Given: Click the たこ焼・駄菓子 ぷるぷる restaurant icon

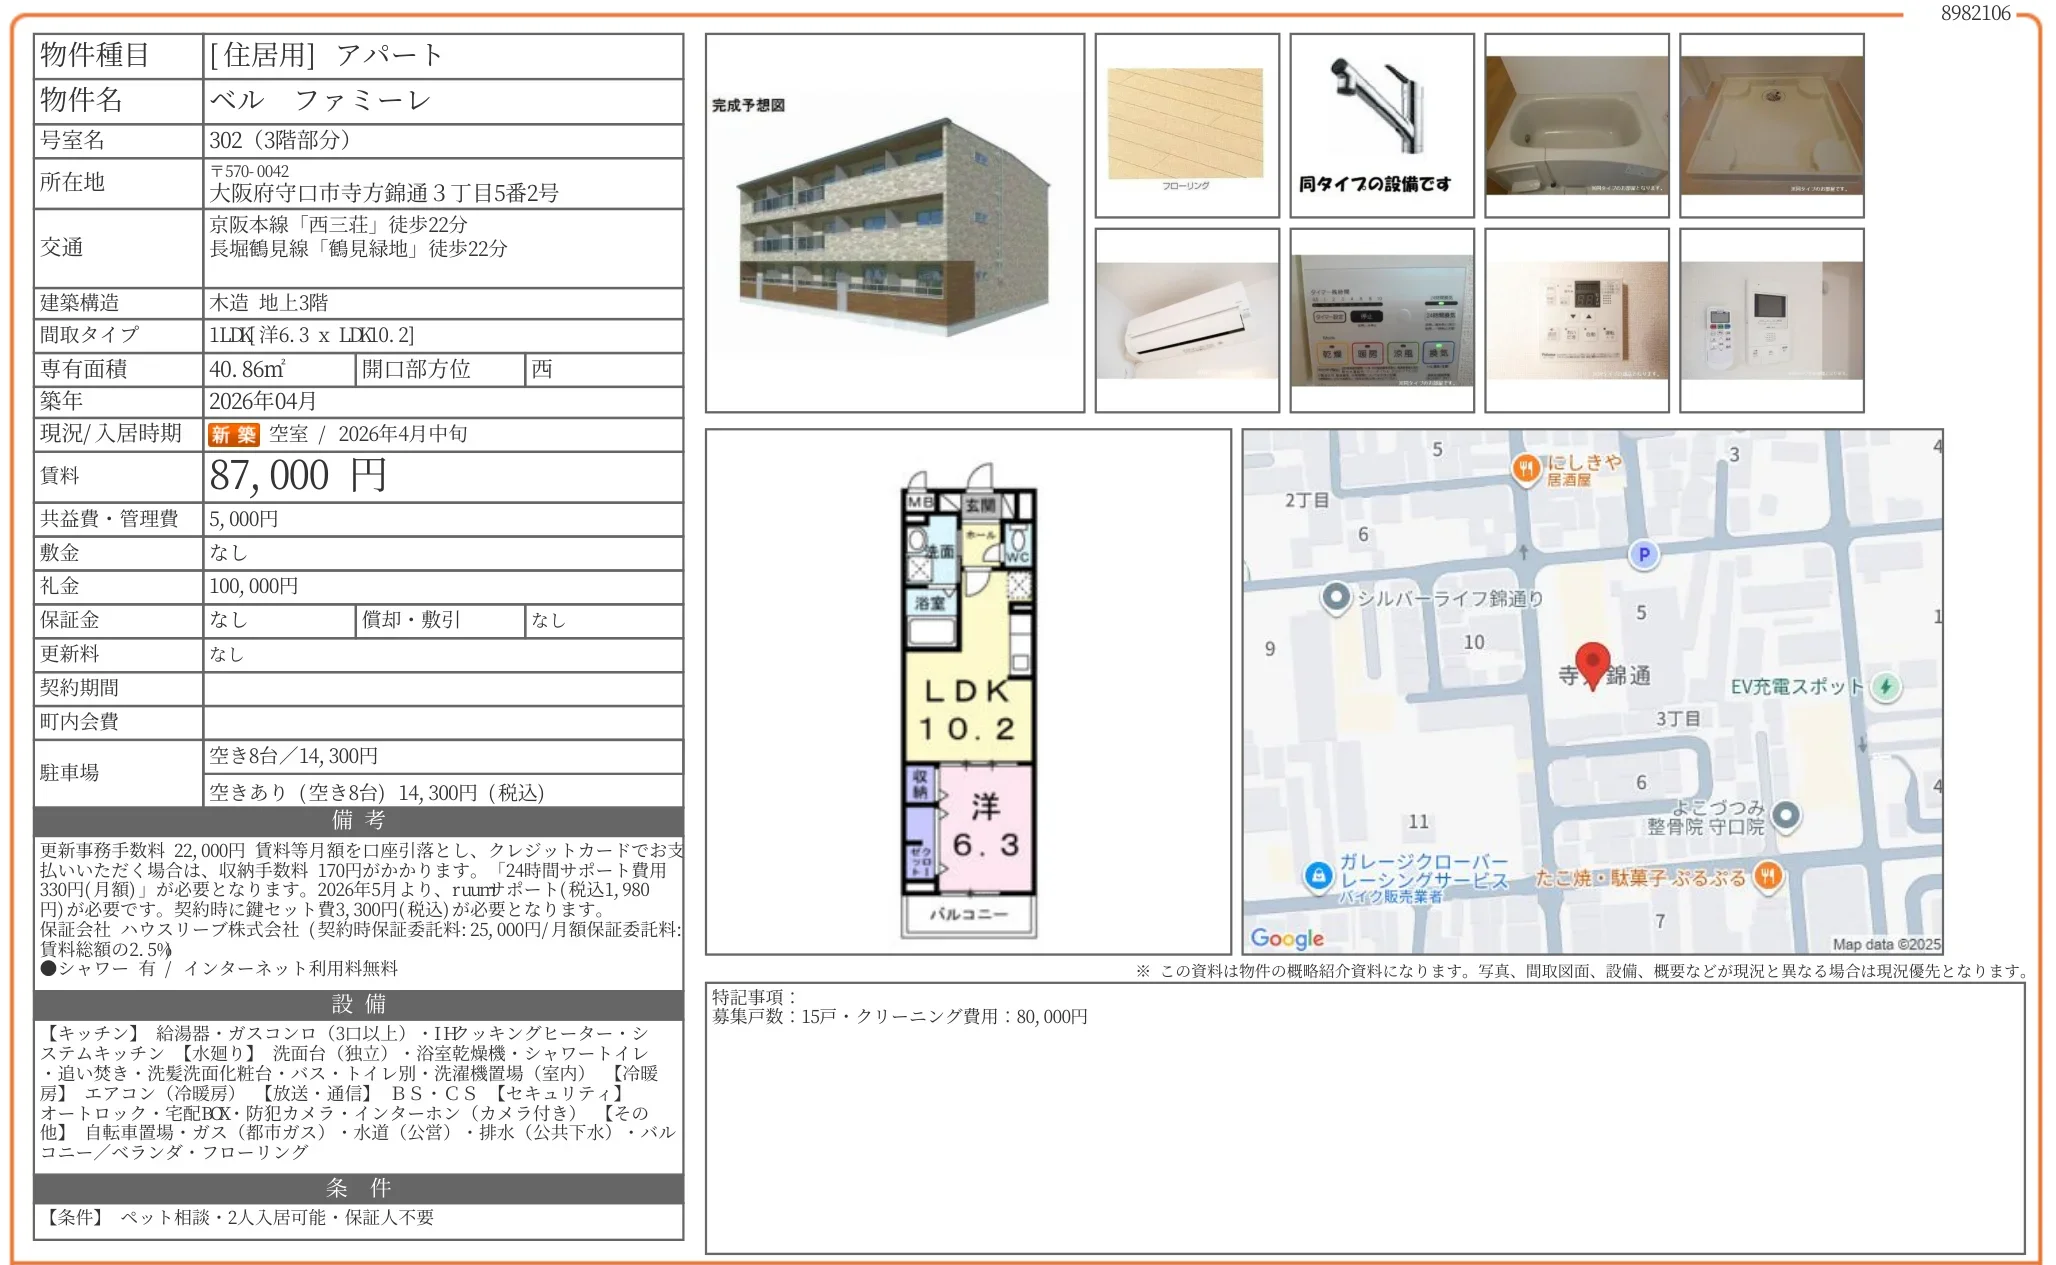Looking at the screenshot, I should 1768,877.
